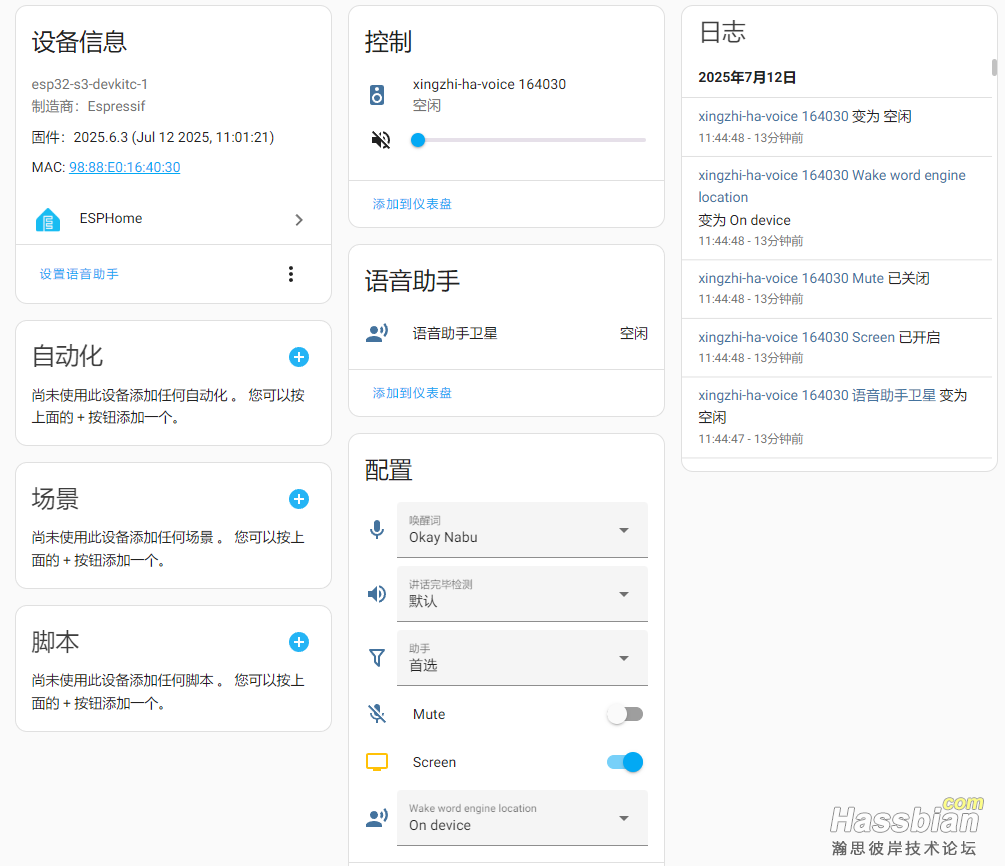Open log entry link xingzhi-ha-voice 164030 Screen

796,337
